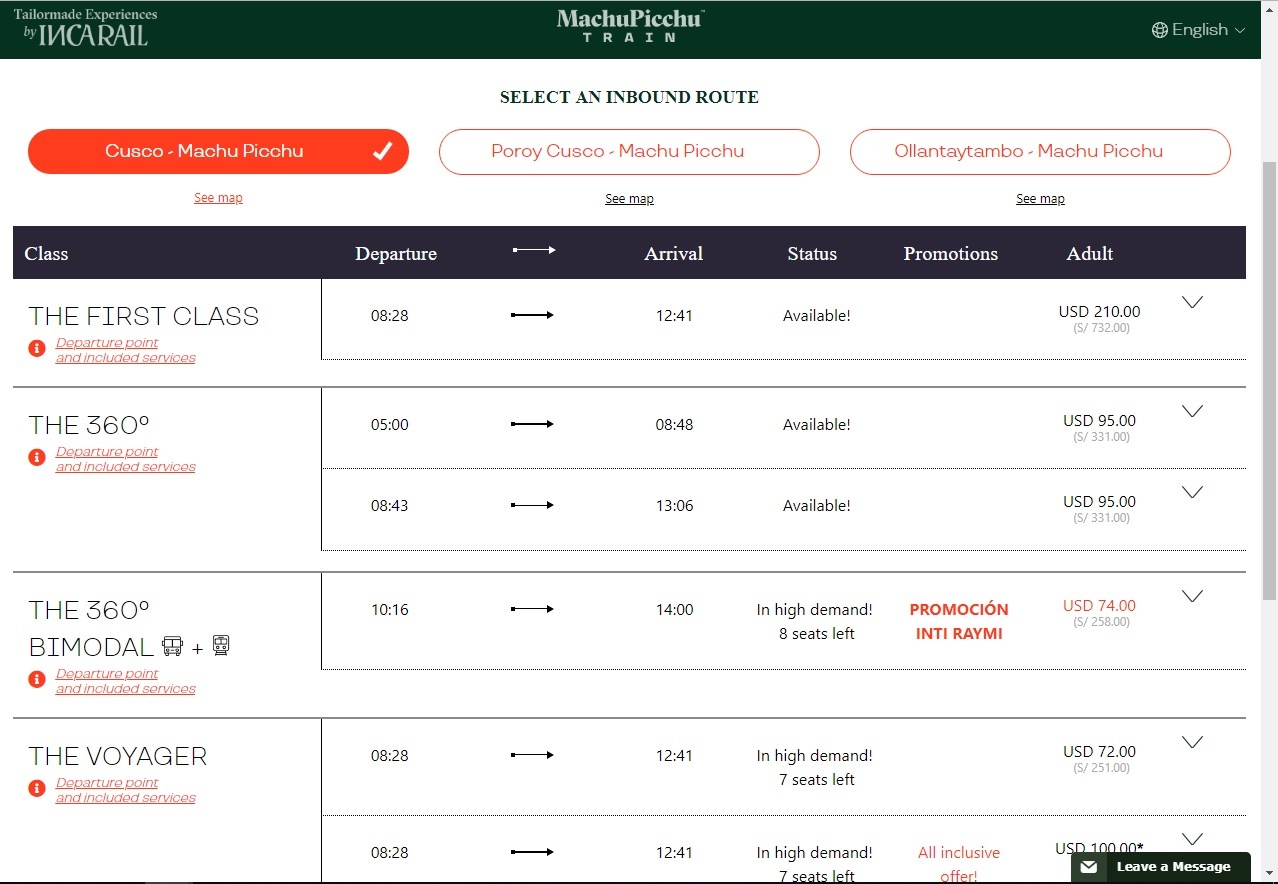Viewport: 1278px width, 884px height.
Task: Click the envelope icon in Leave a Message
Action: tap(1089, 867)
